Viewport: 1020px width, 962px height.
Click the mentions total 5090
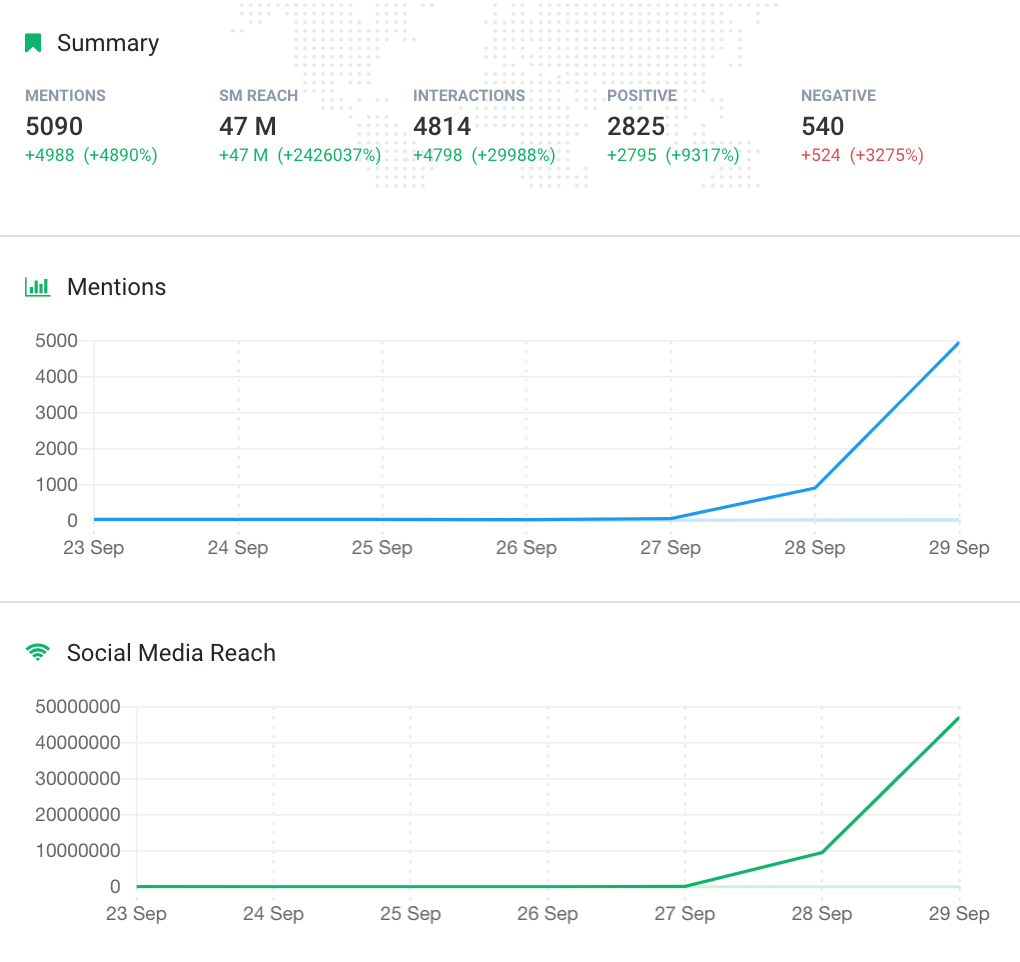[54, 126]
